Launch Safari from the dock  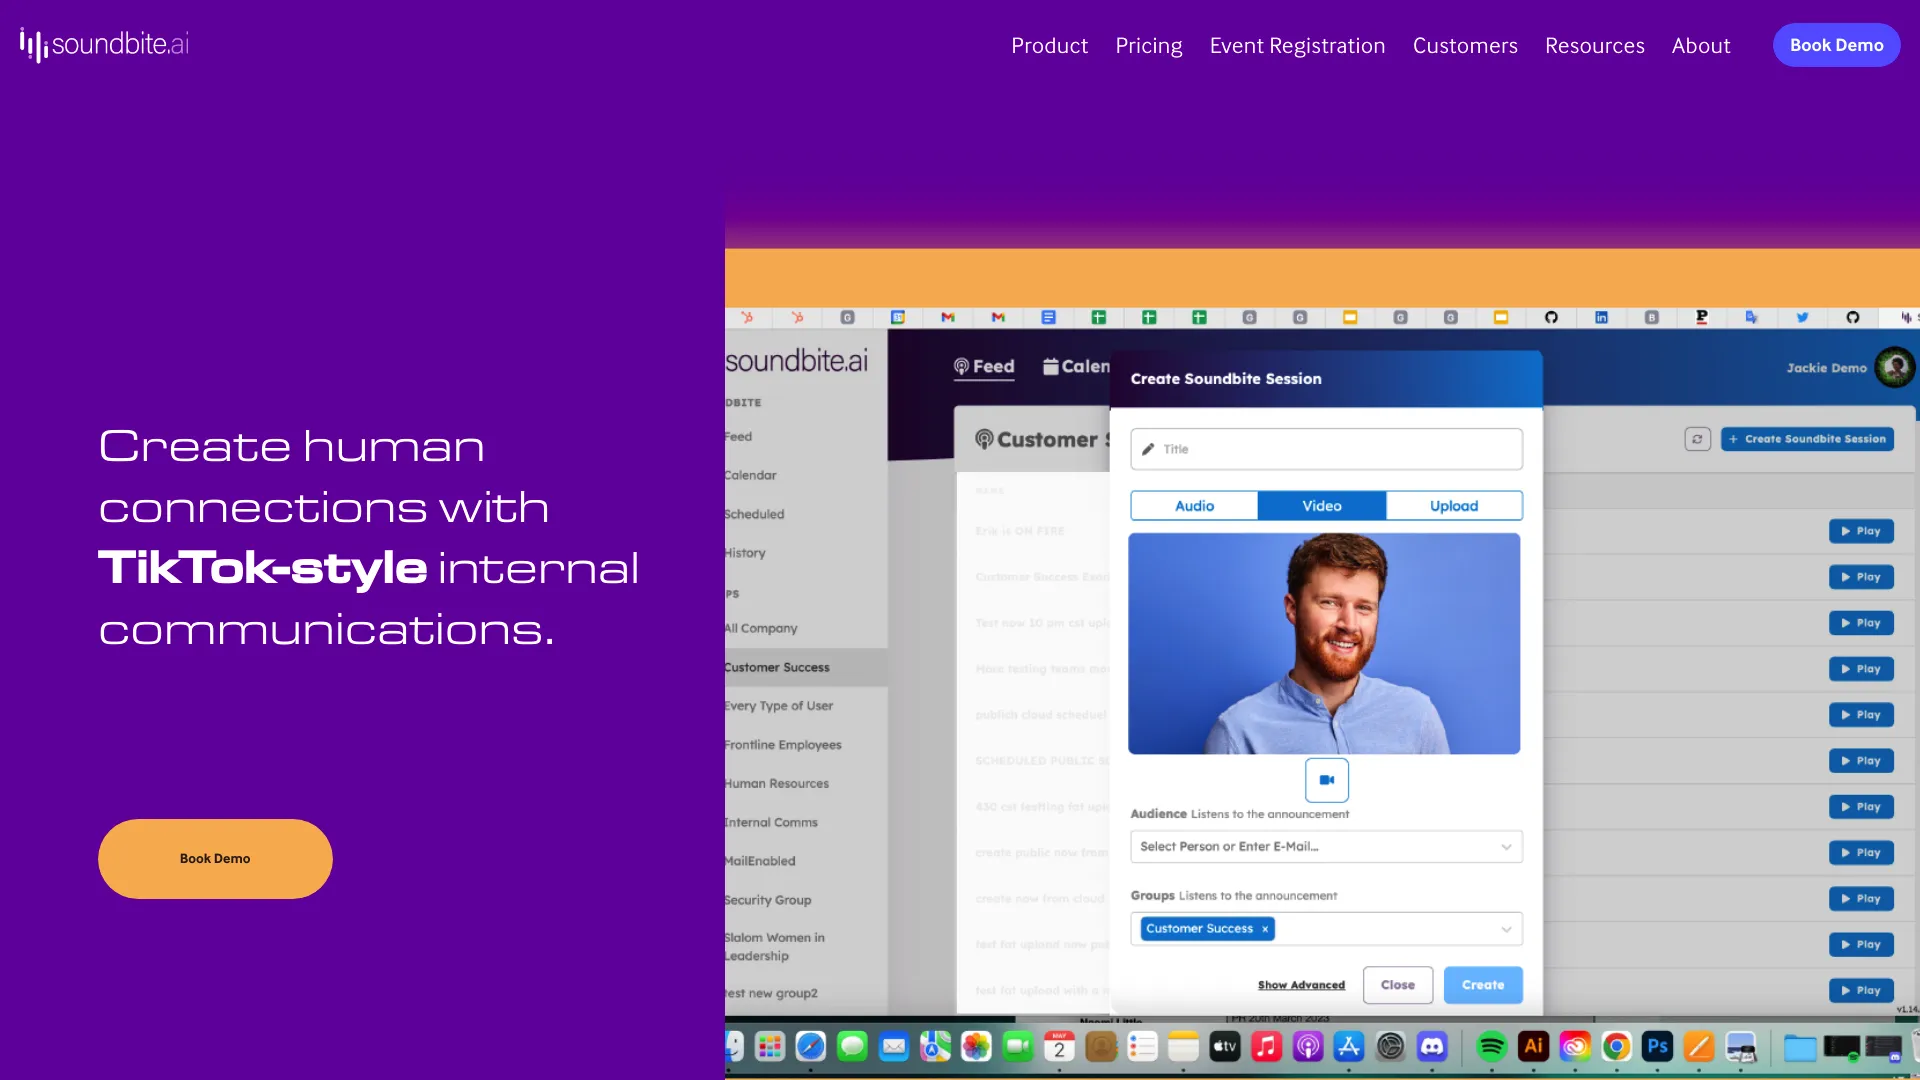click(811, 1047)
